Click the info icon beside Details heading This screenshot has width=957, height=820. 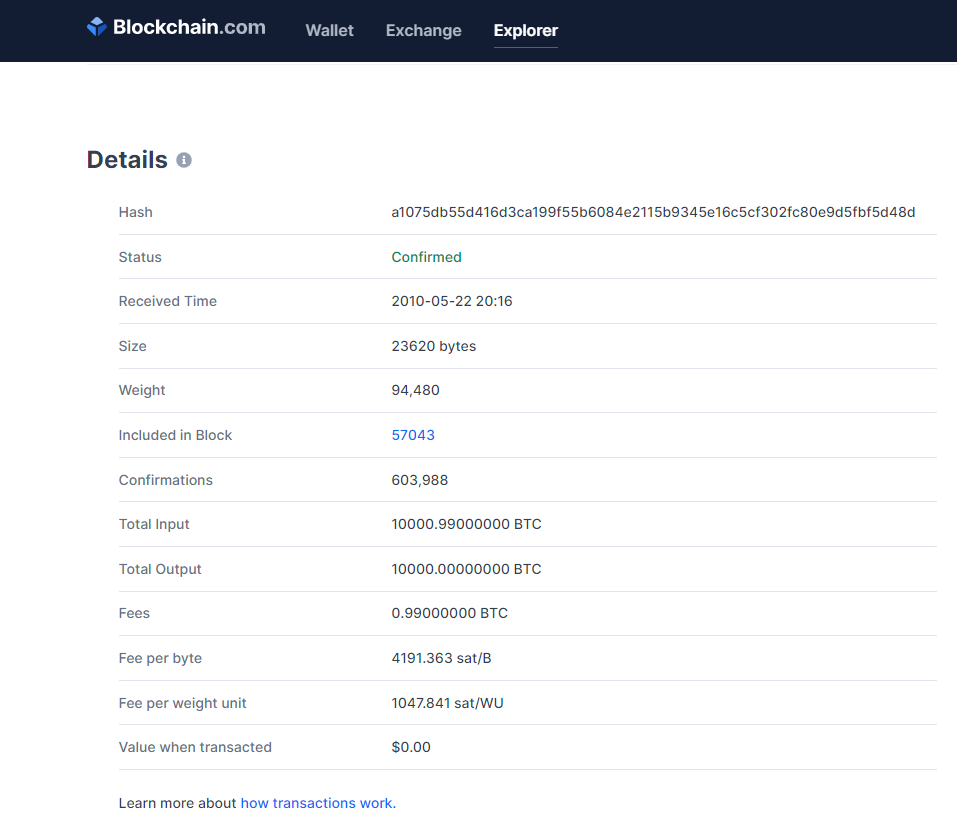pyautogui.click(x=184, y=160)
